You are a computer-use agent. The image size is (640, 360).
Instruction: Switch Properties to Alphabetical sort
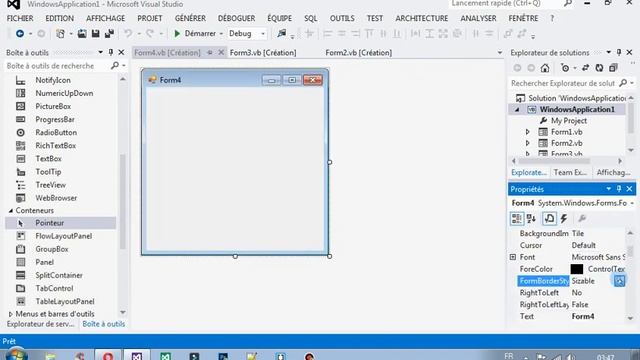click(x=531, y=218)
